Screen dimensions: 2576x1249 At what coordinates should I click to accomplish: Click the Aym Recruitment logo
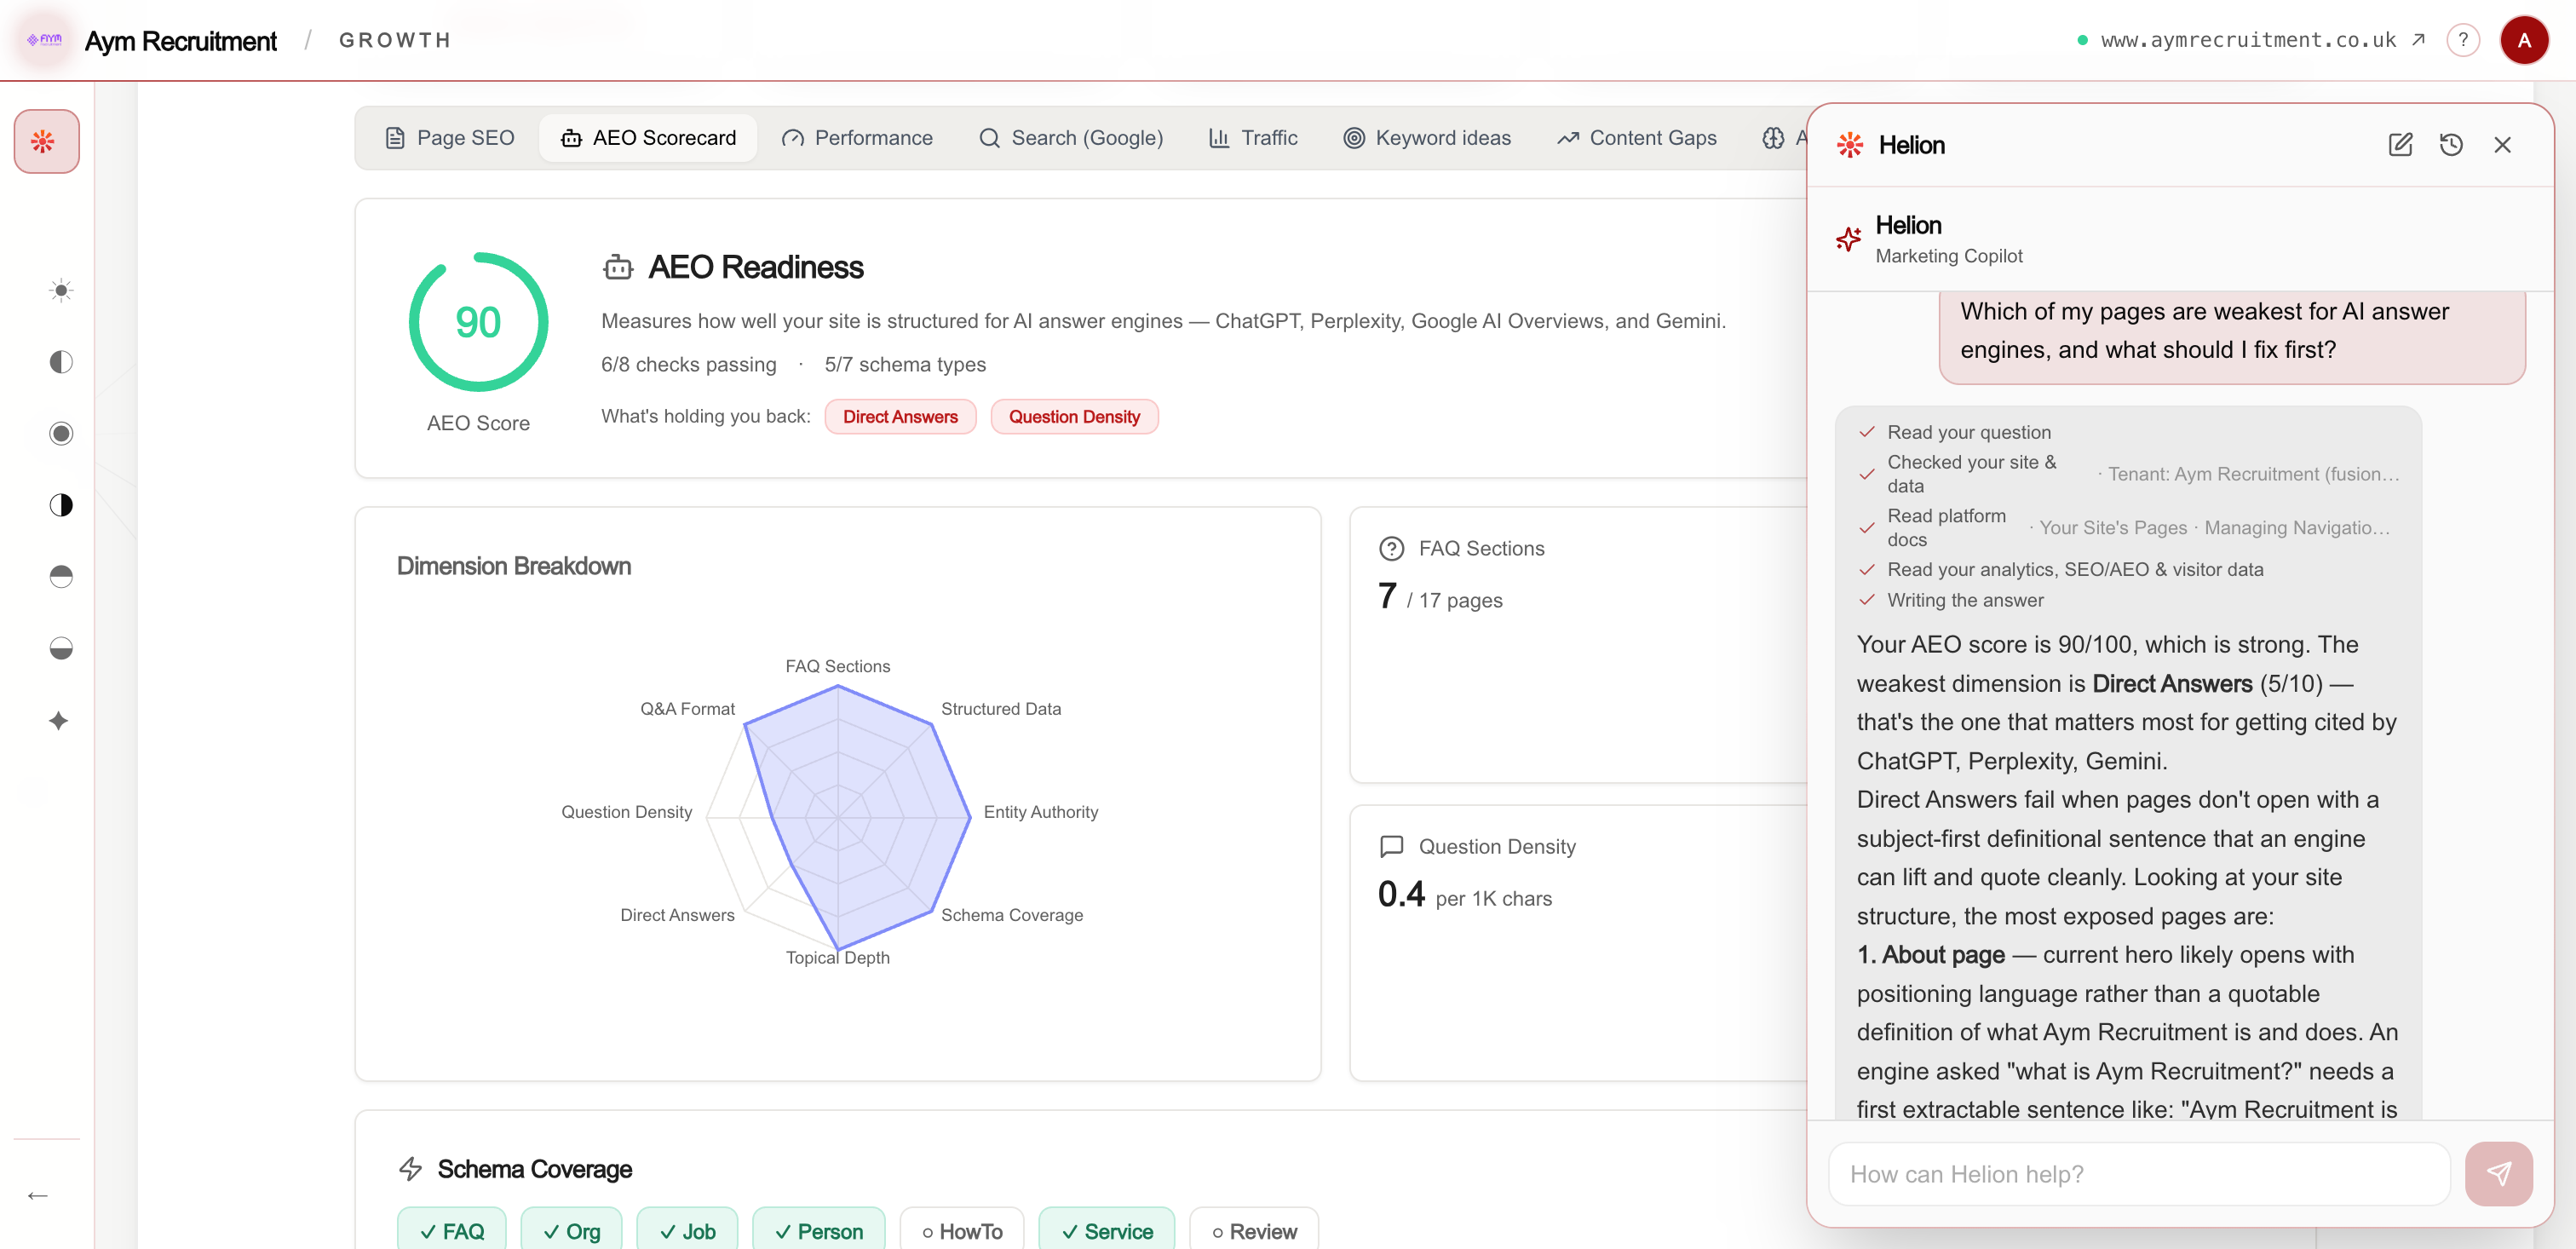click(45, 40)
